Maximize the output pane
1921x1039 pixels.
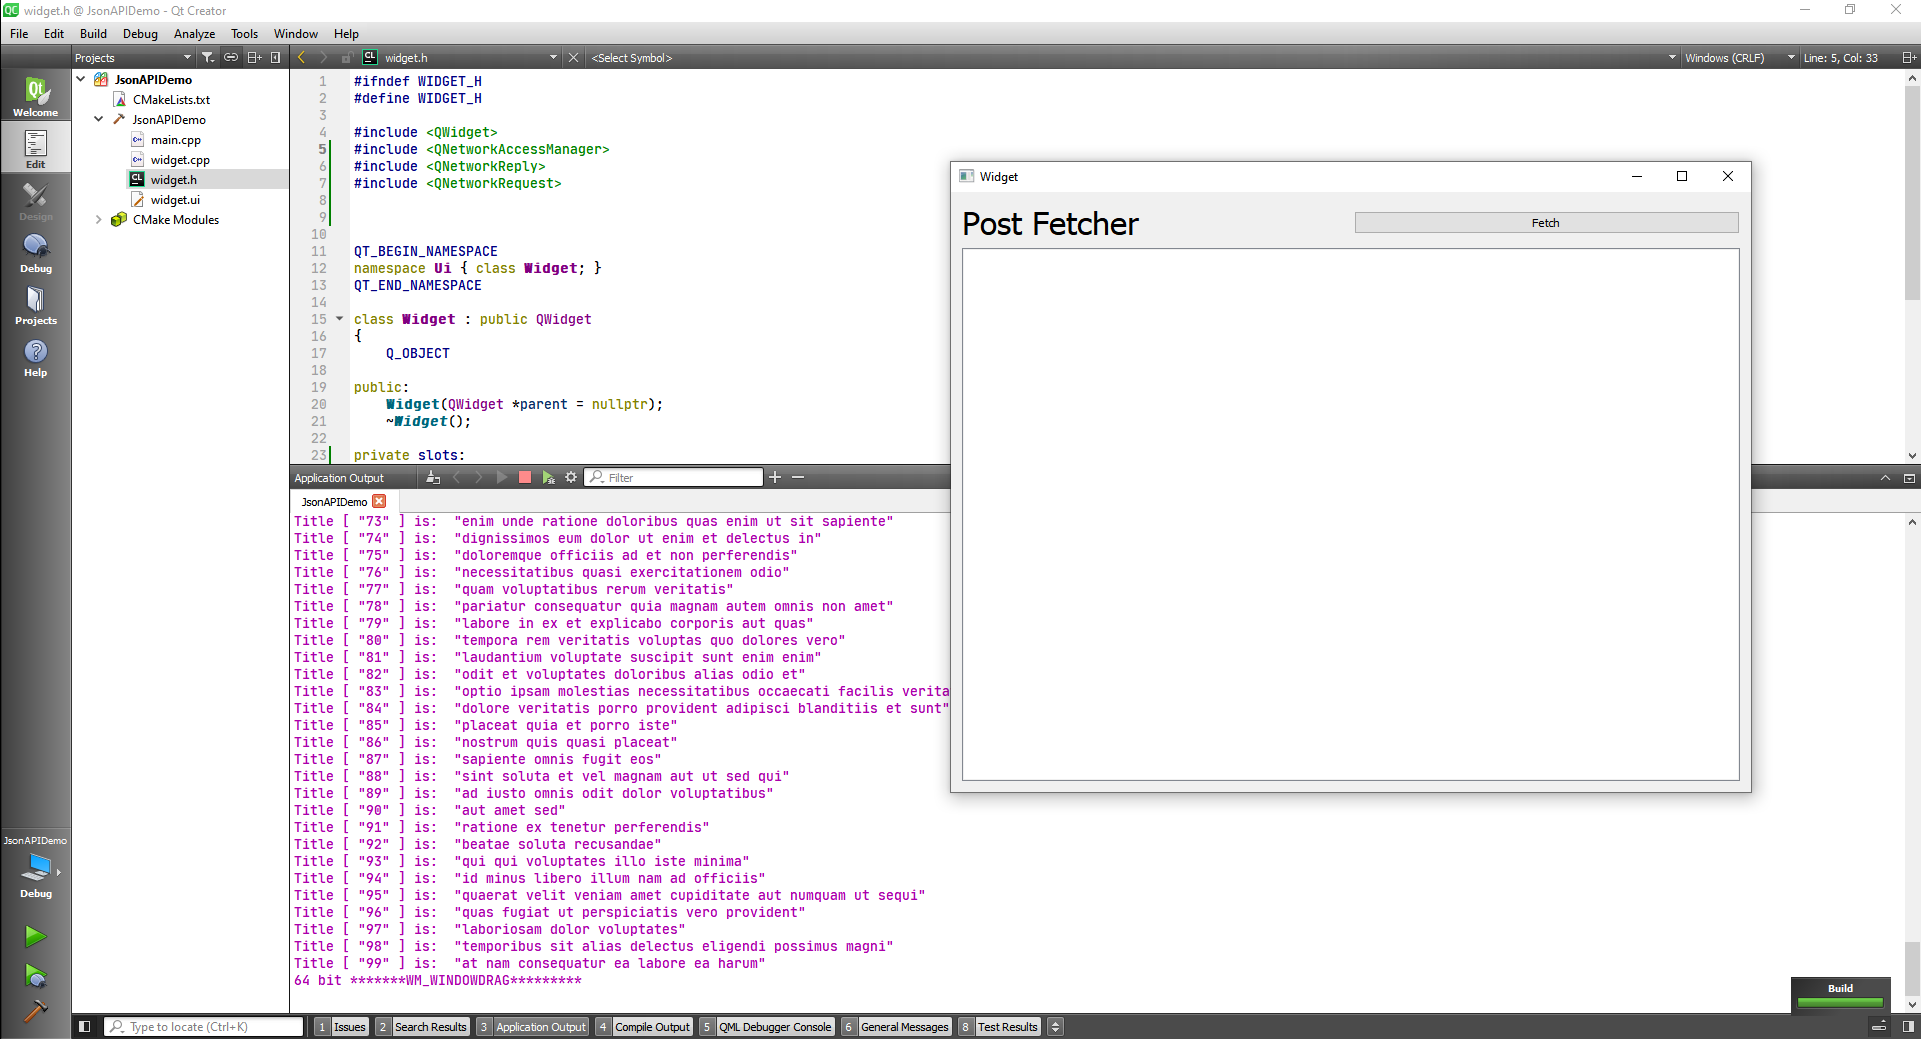[1908, 477]
